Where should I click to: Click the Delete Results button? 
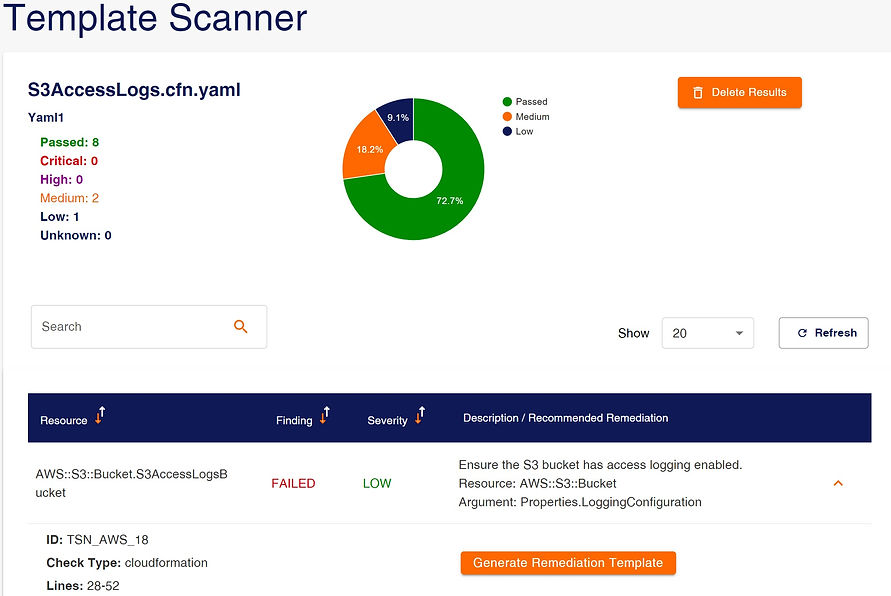pyautogui.click(x=739, y=93)
